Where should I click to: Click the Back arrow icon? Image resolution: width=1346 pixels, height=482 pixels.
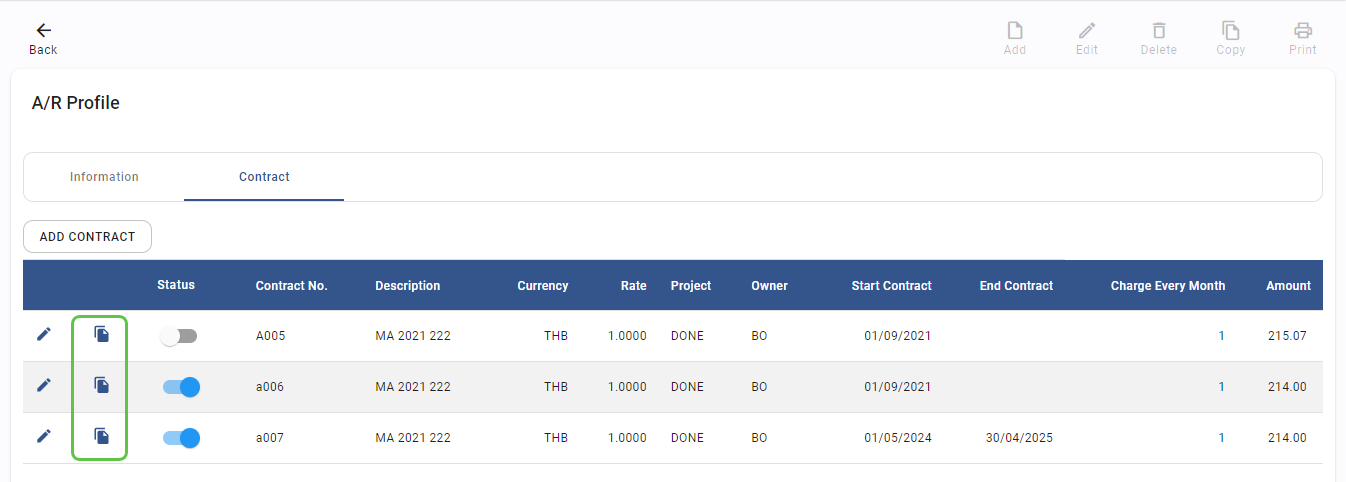tap(43, 30)
